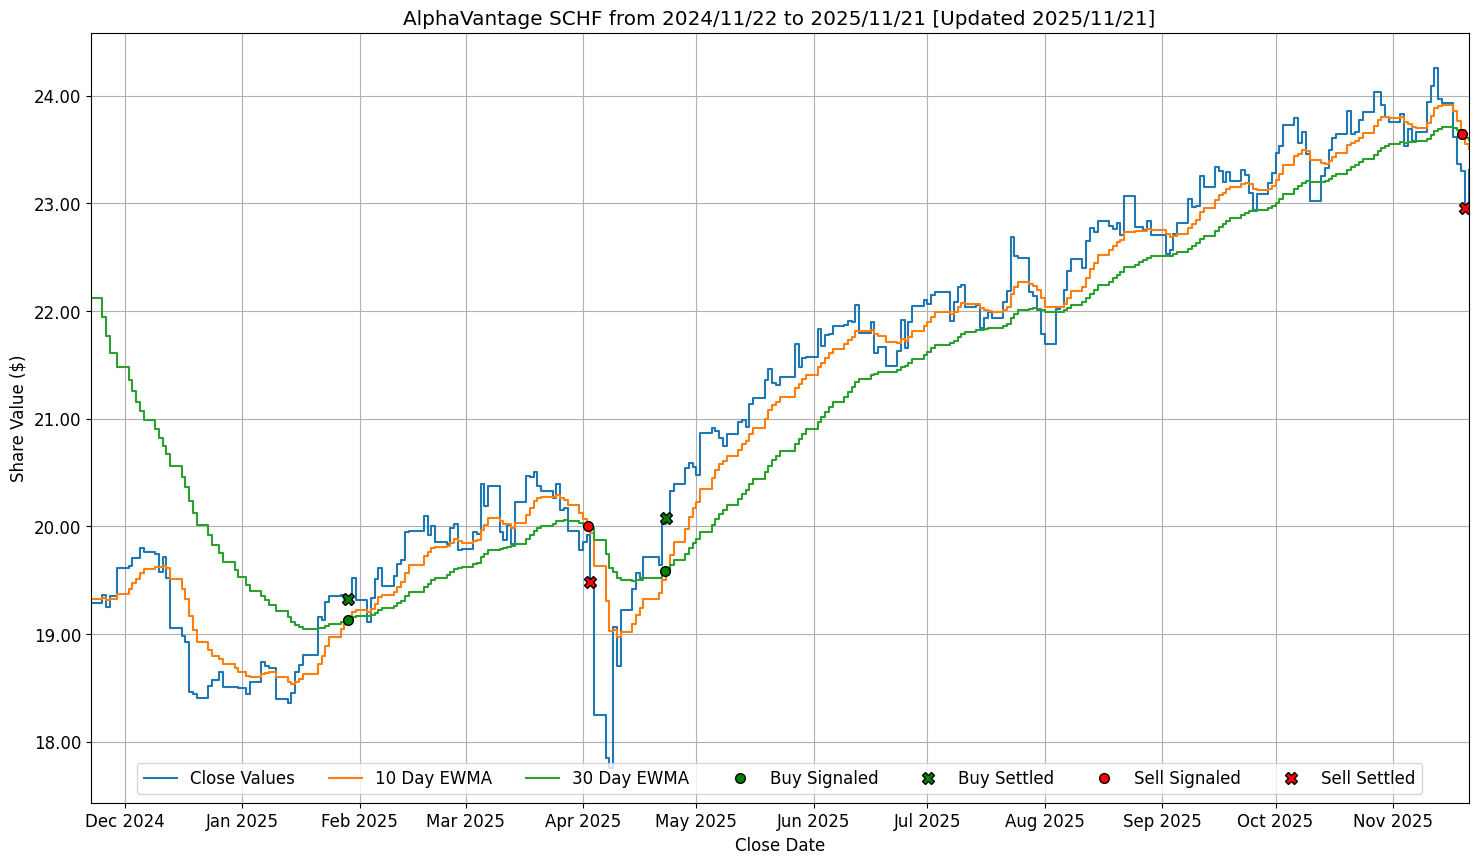The image size is (1478, 864).
Task: Select the 24.00 y-axis tick label
Action: pyautogui.click(x=56, y=97)
